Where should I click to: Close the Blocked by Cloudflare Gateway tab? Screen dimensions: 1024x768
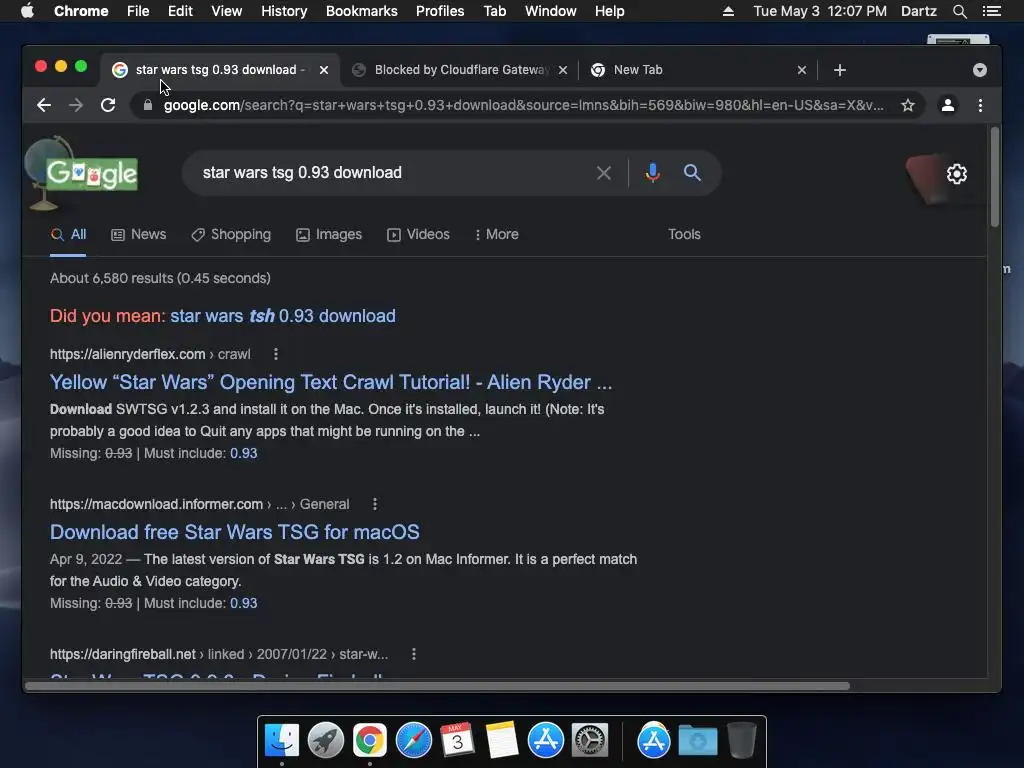(563, 70)
